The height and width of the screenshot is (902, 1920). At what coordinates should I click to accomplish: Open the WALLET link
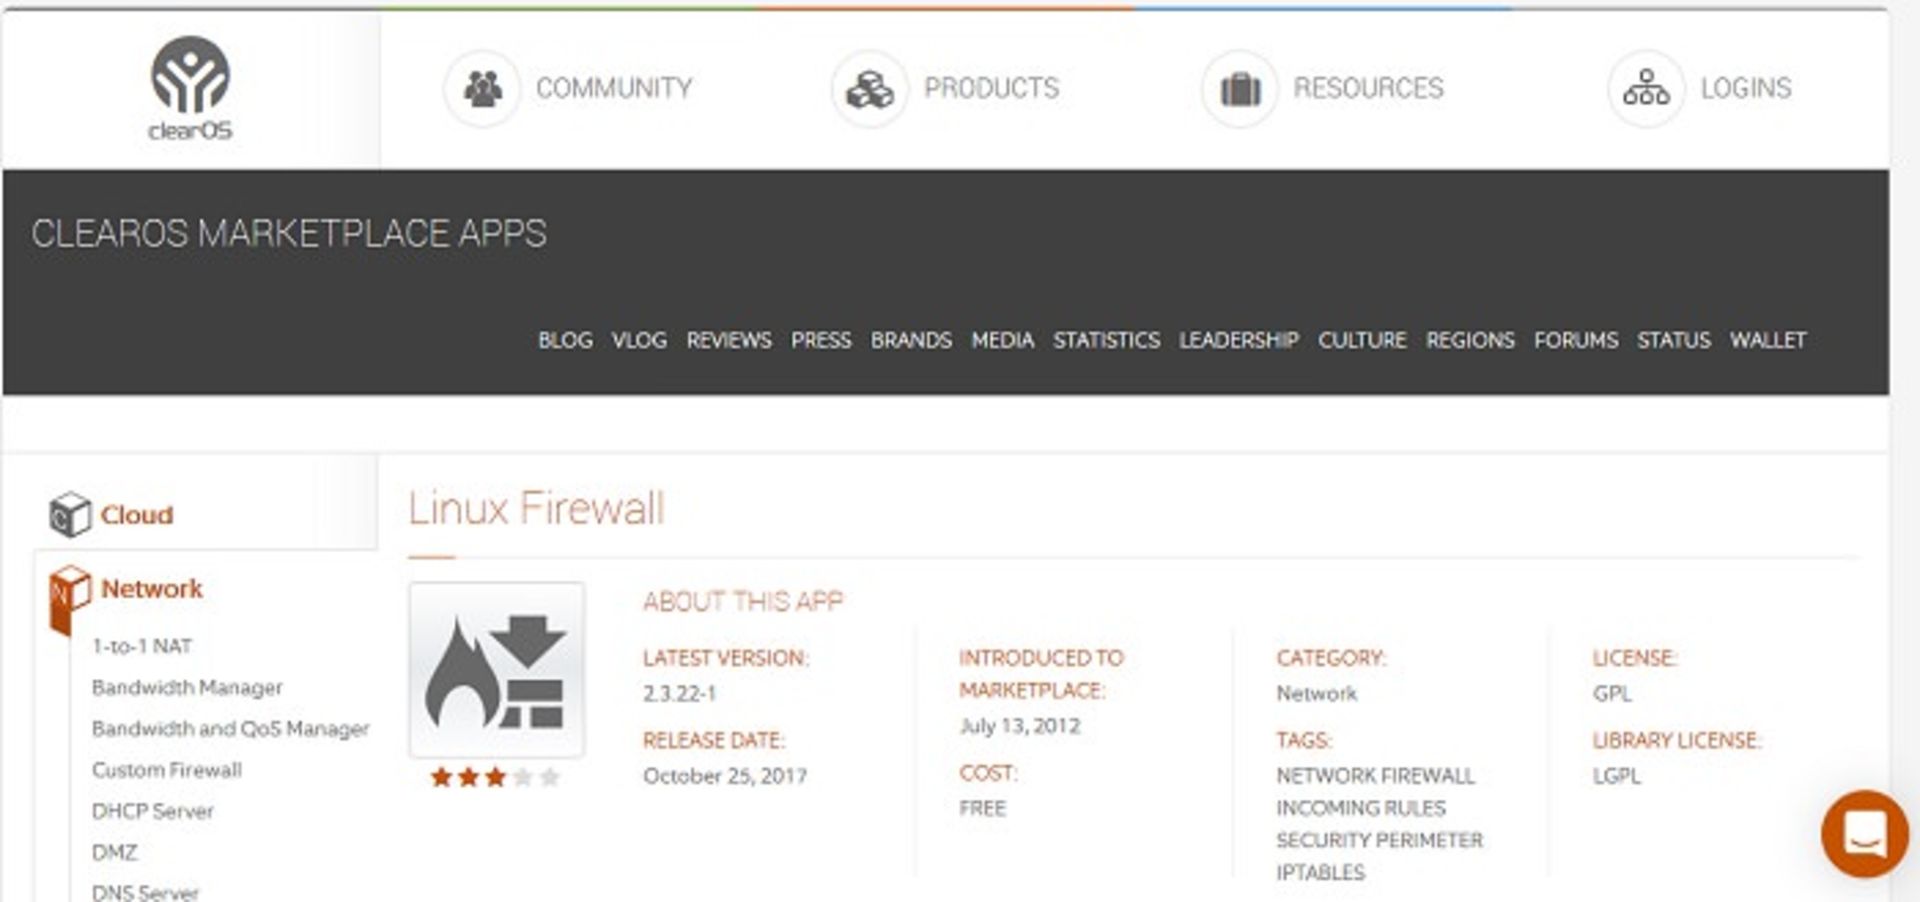(1768, 340)
